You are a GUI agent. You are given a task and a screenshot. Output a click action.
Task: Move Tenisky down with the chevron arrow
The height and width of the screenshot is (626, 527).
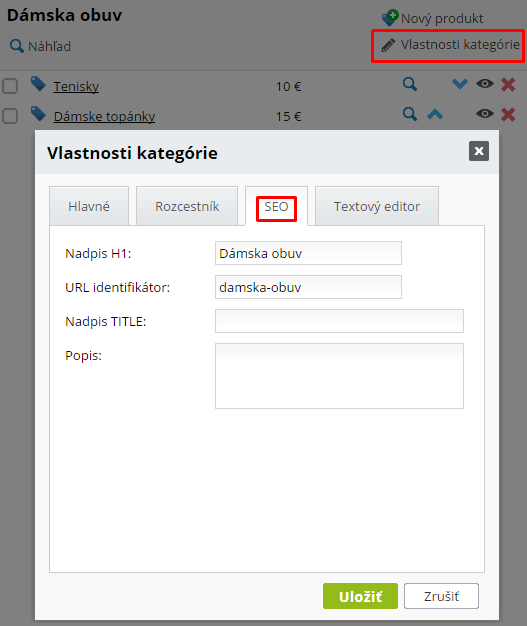[x=460, y=84]
